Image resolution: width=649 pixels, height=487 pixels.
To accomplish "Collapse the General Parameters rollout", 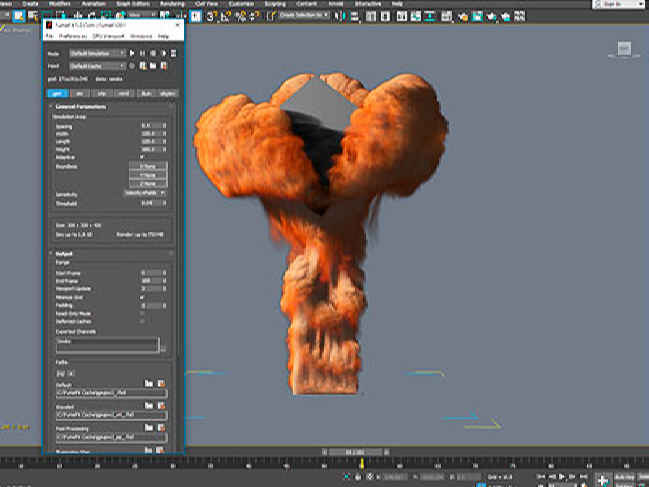I will 82,105.
